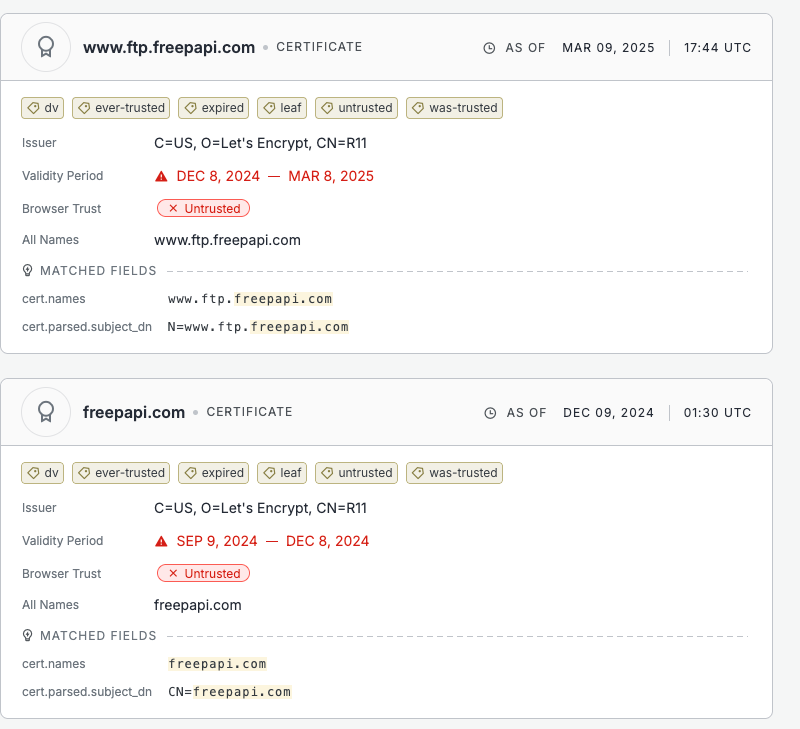Select was-trusted tag on the freepapi.com card
Viewport: 800px width, 729px height.
(x=455, y=473)
